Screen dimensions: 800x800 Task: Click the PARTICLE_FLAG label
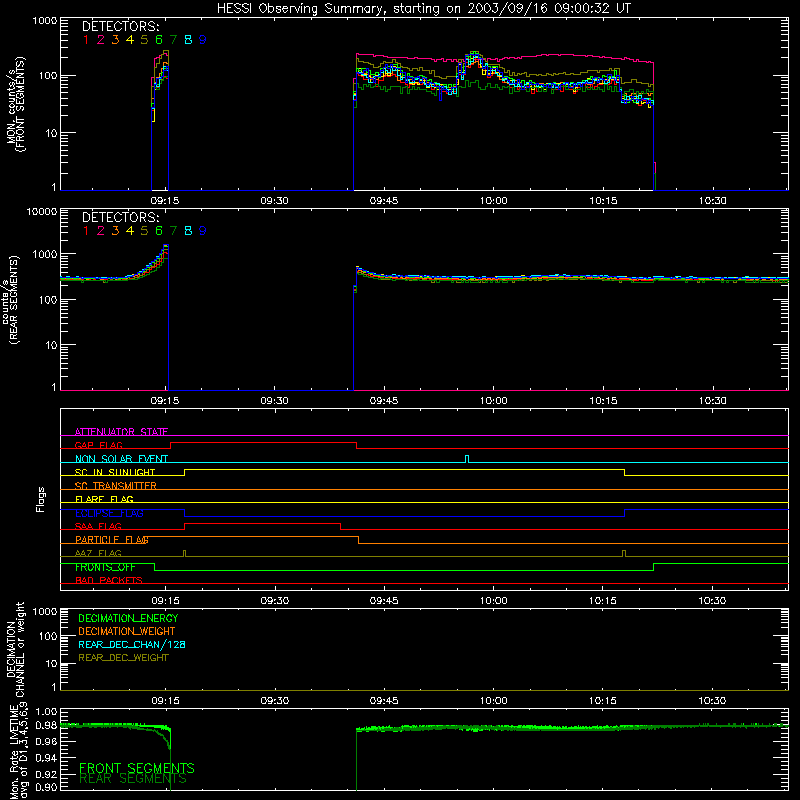112,540
